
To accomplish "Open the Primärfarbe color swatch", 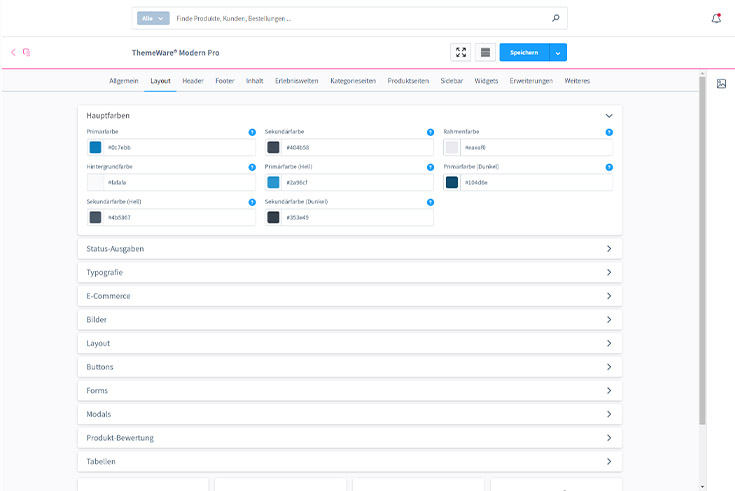I will point(96,148).
